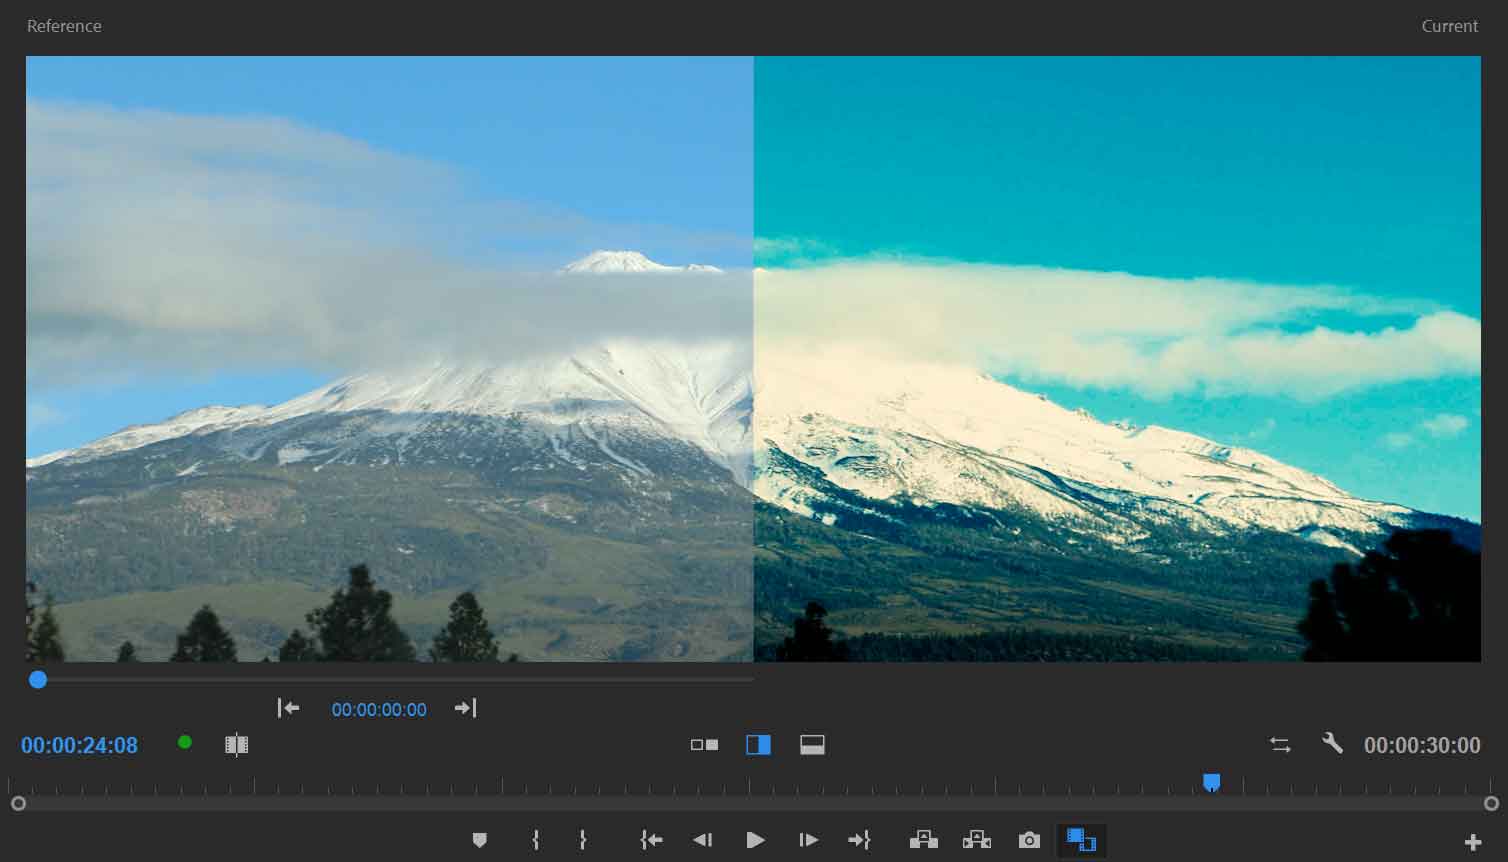Click reference timecode 00:00:00:00
The width and height of the screenshot is (1508, 862).
point(379,709)
